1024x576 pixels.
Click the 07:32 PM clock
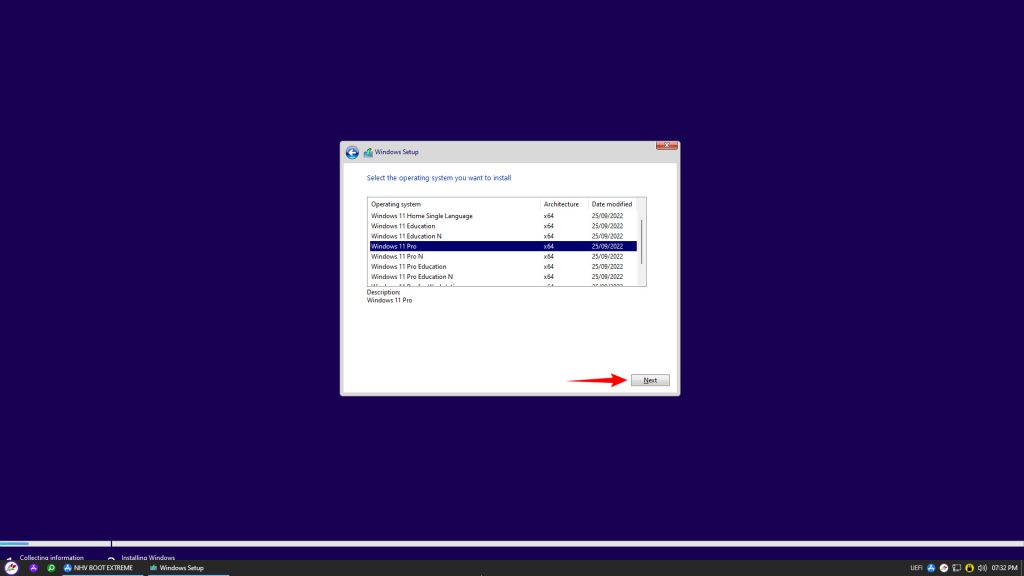point(1004,568)
